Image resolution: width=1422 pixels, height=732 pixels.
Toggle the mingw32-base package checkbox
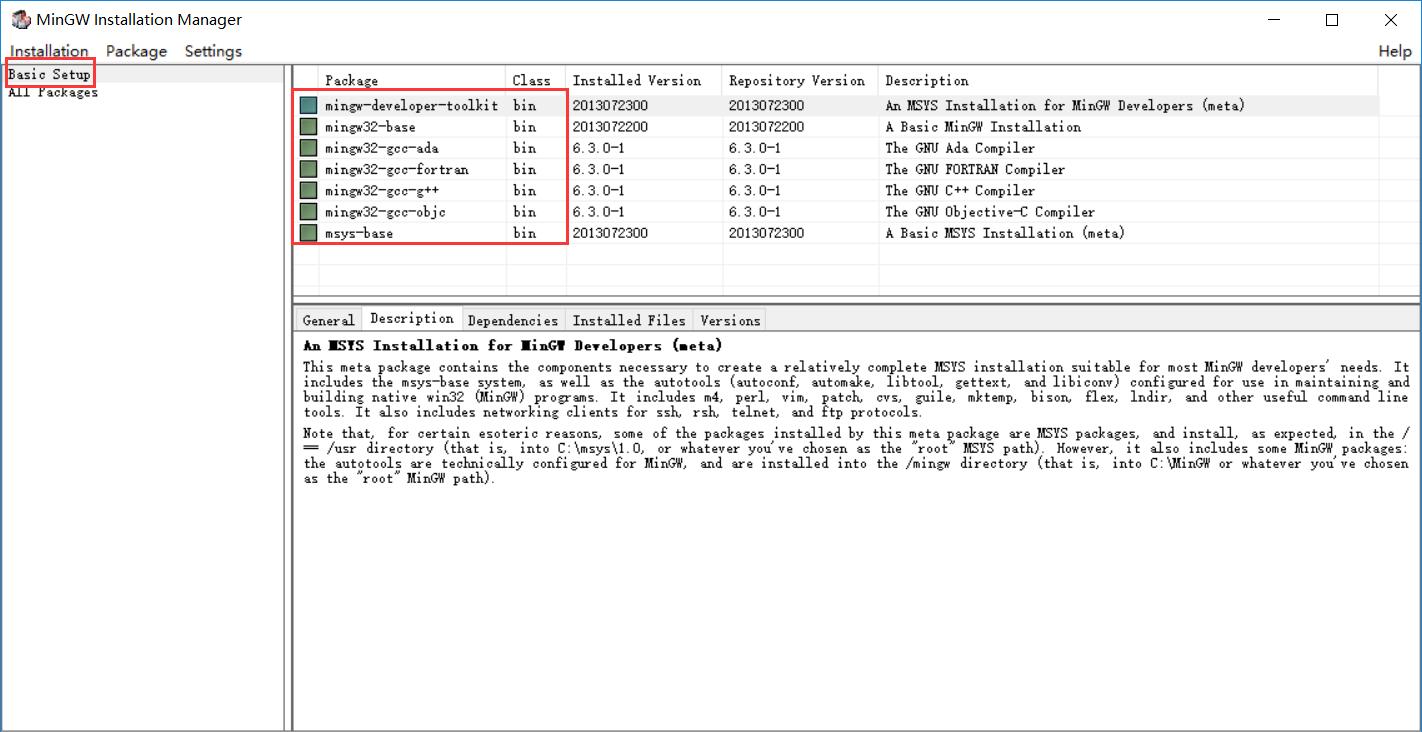click(308, 127)
